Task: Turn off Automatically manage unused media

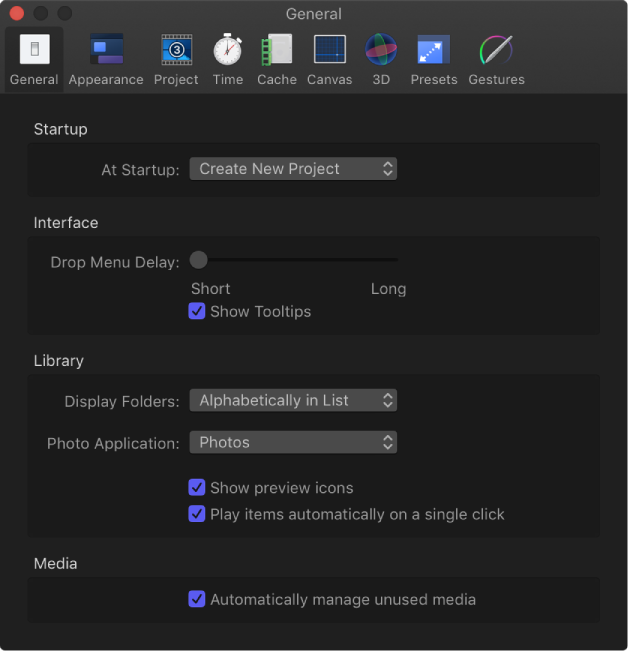Action: pos(197,599)
